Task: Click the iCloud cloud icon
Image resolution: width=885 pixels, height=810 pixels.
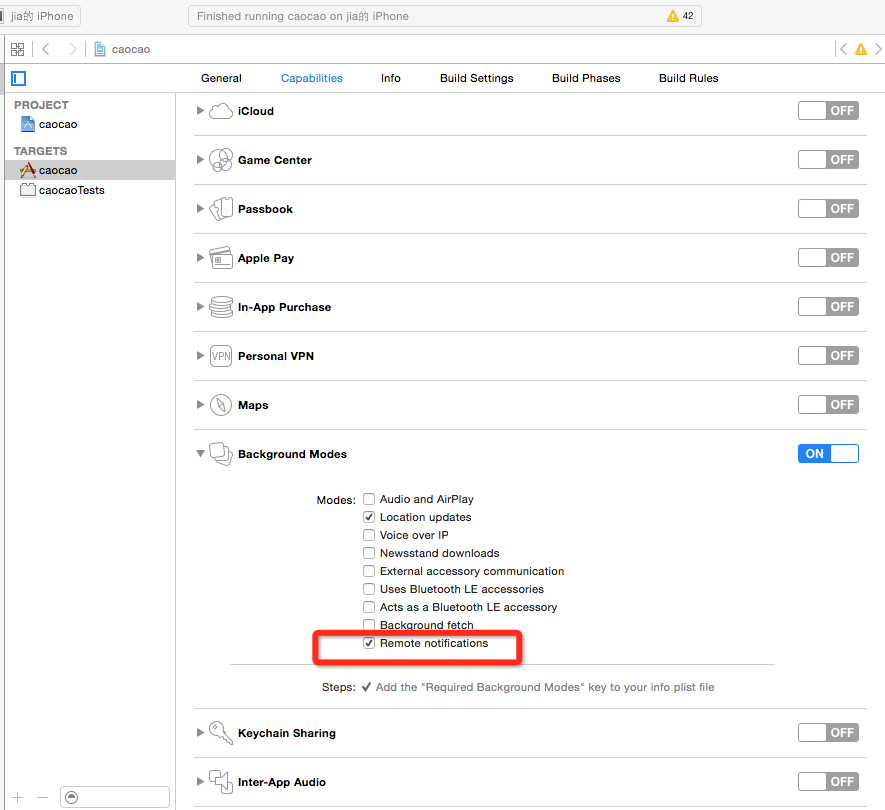Action: (221, 111)
